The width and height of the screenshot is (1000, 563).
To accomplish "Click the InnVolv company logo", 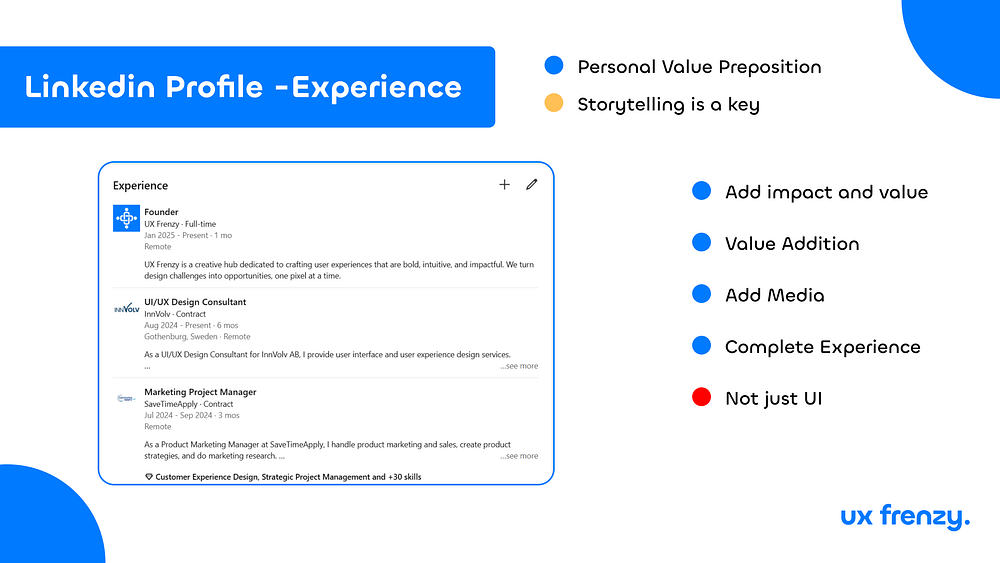I will (x=126, y=309).
